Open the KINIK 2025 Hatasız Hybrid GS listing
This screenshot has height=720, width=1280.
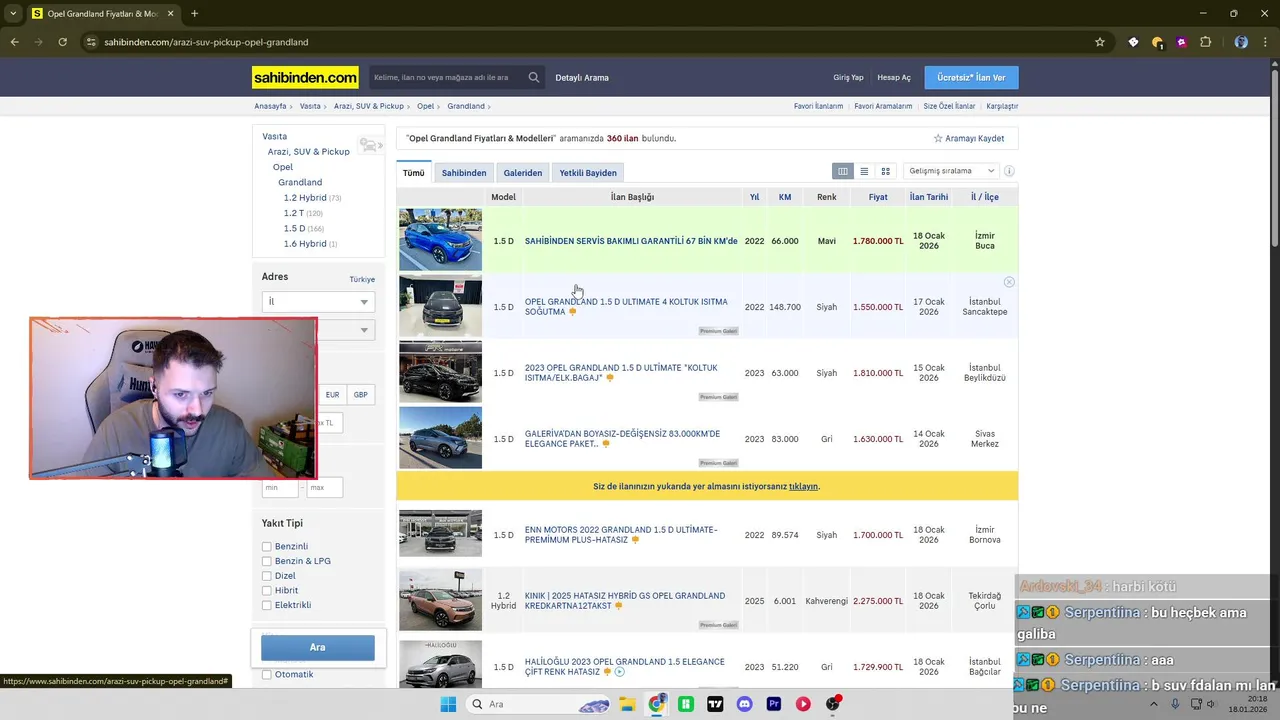tap(624, 601)
